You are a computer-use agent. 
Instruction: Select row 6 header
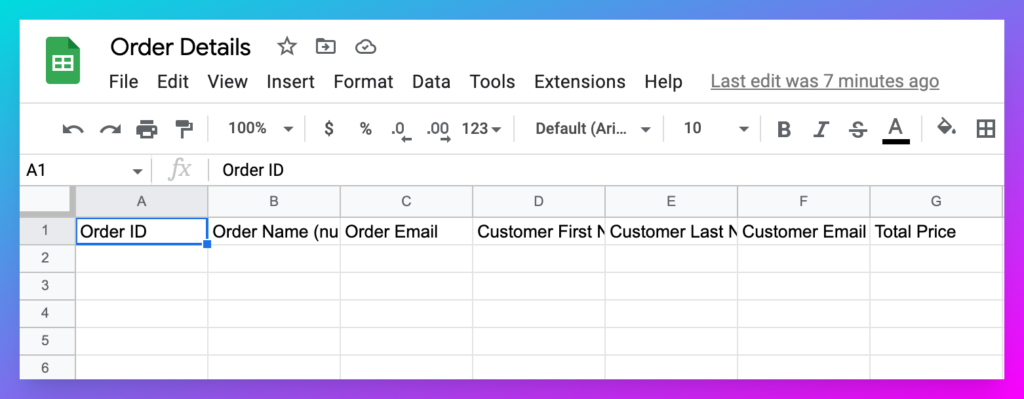click(x=48, y=367)
